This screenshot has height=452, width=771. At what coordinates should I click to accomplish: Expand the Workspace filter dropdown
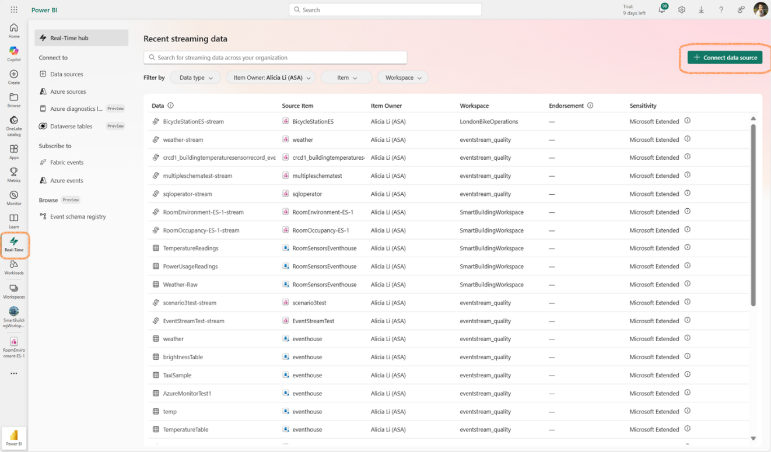tap(403, 78)
